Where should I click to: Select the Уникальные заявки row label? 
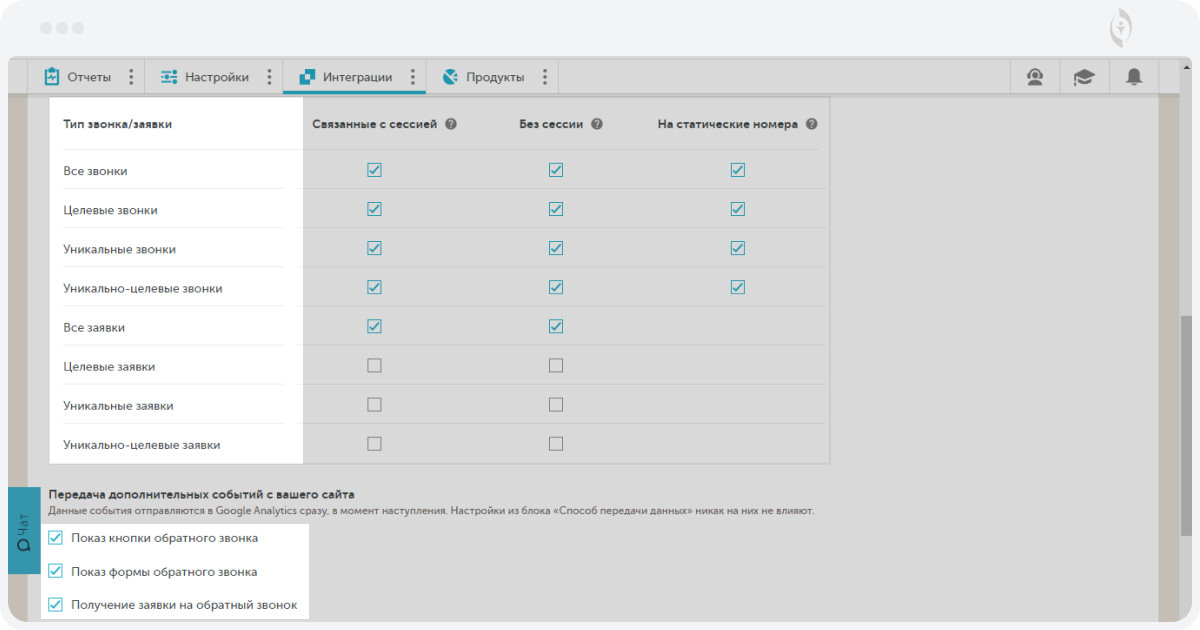pos(118,406)
